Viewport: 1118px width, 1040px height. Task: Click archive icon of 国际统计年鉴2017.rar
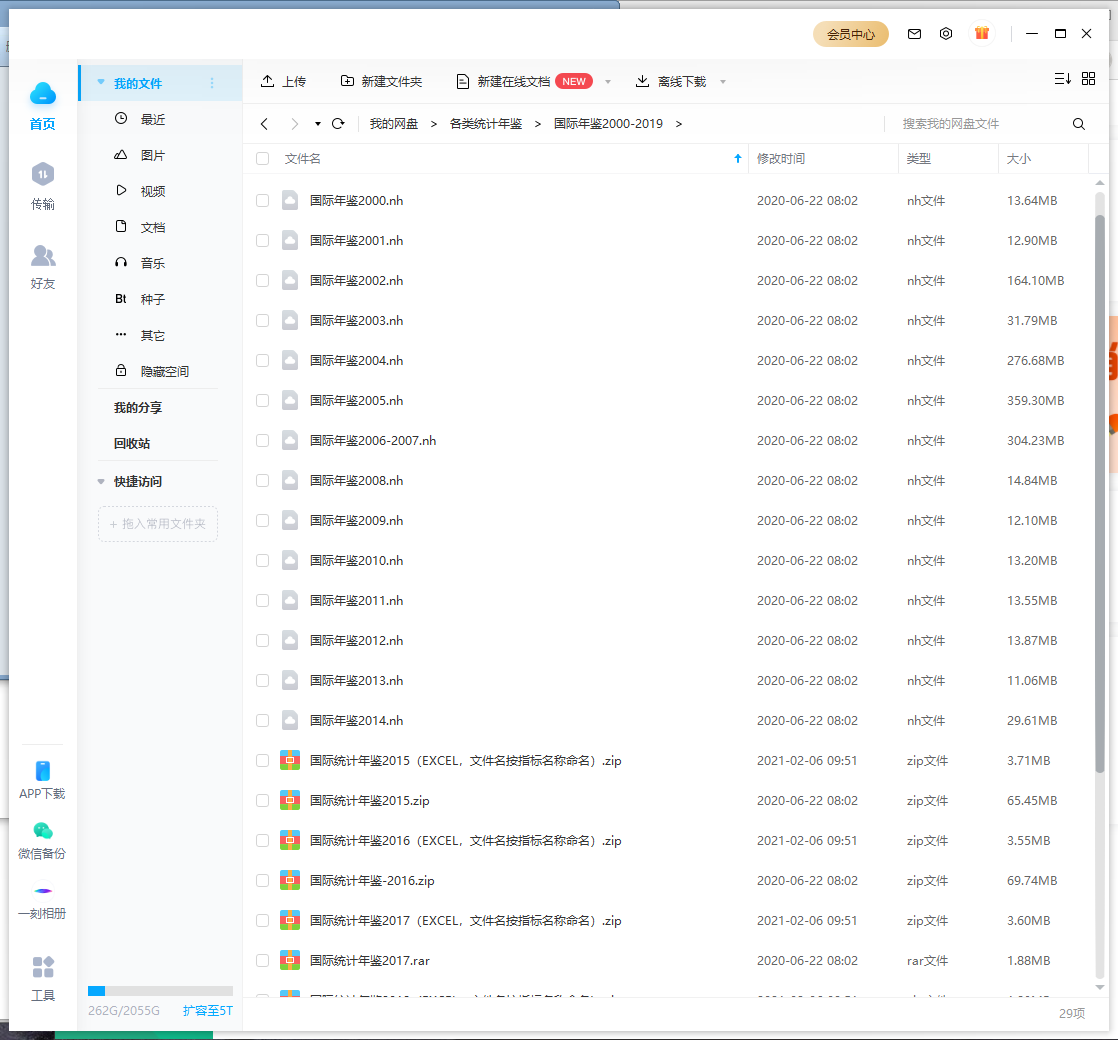(289, 960)
